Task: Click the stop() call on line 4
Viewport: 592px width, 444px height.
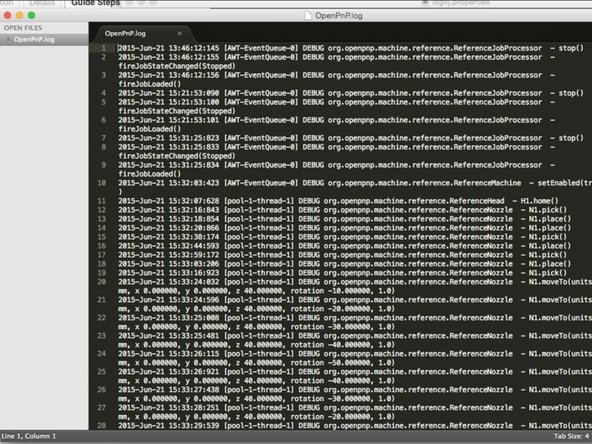Action: pos(571,93)
